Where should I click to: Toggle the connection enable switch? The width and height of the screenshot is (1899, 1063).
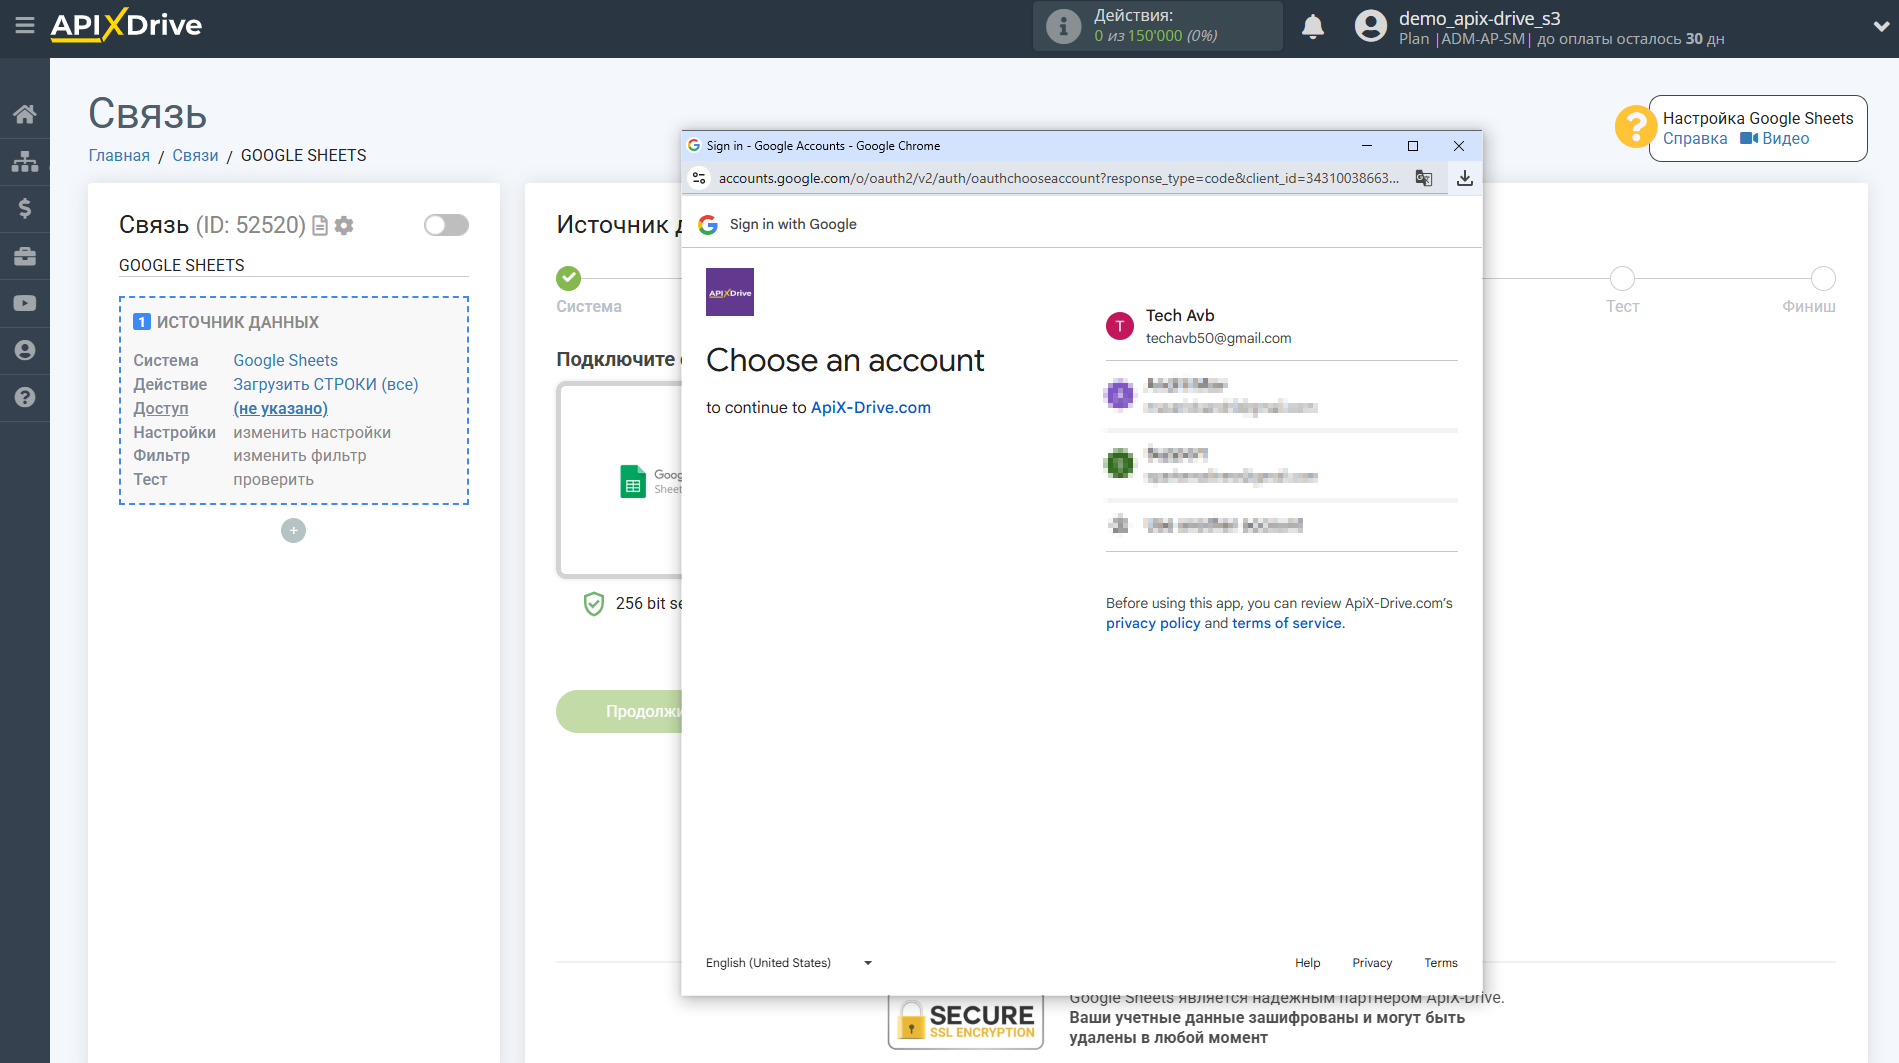point(446,225)
